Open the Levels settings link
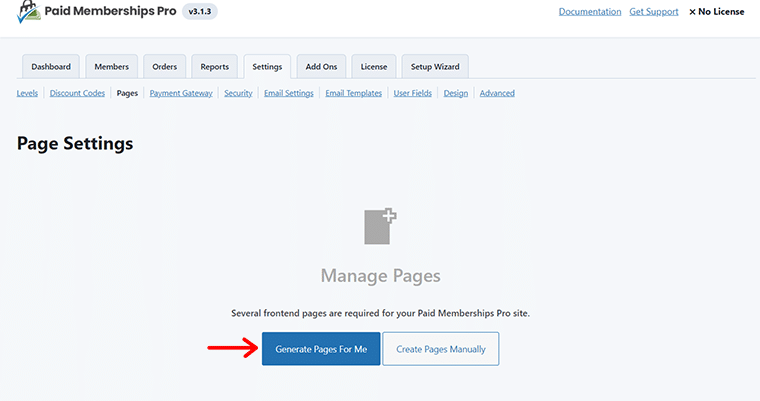Viewport: 760px width, 401px height. pos(27,93)
